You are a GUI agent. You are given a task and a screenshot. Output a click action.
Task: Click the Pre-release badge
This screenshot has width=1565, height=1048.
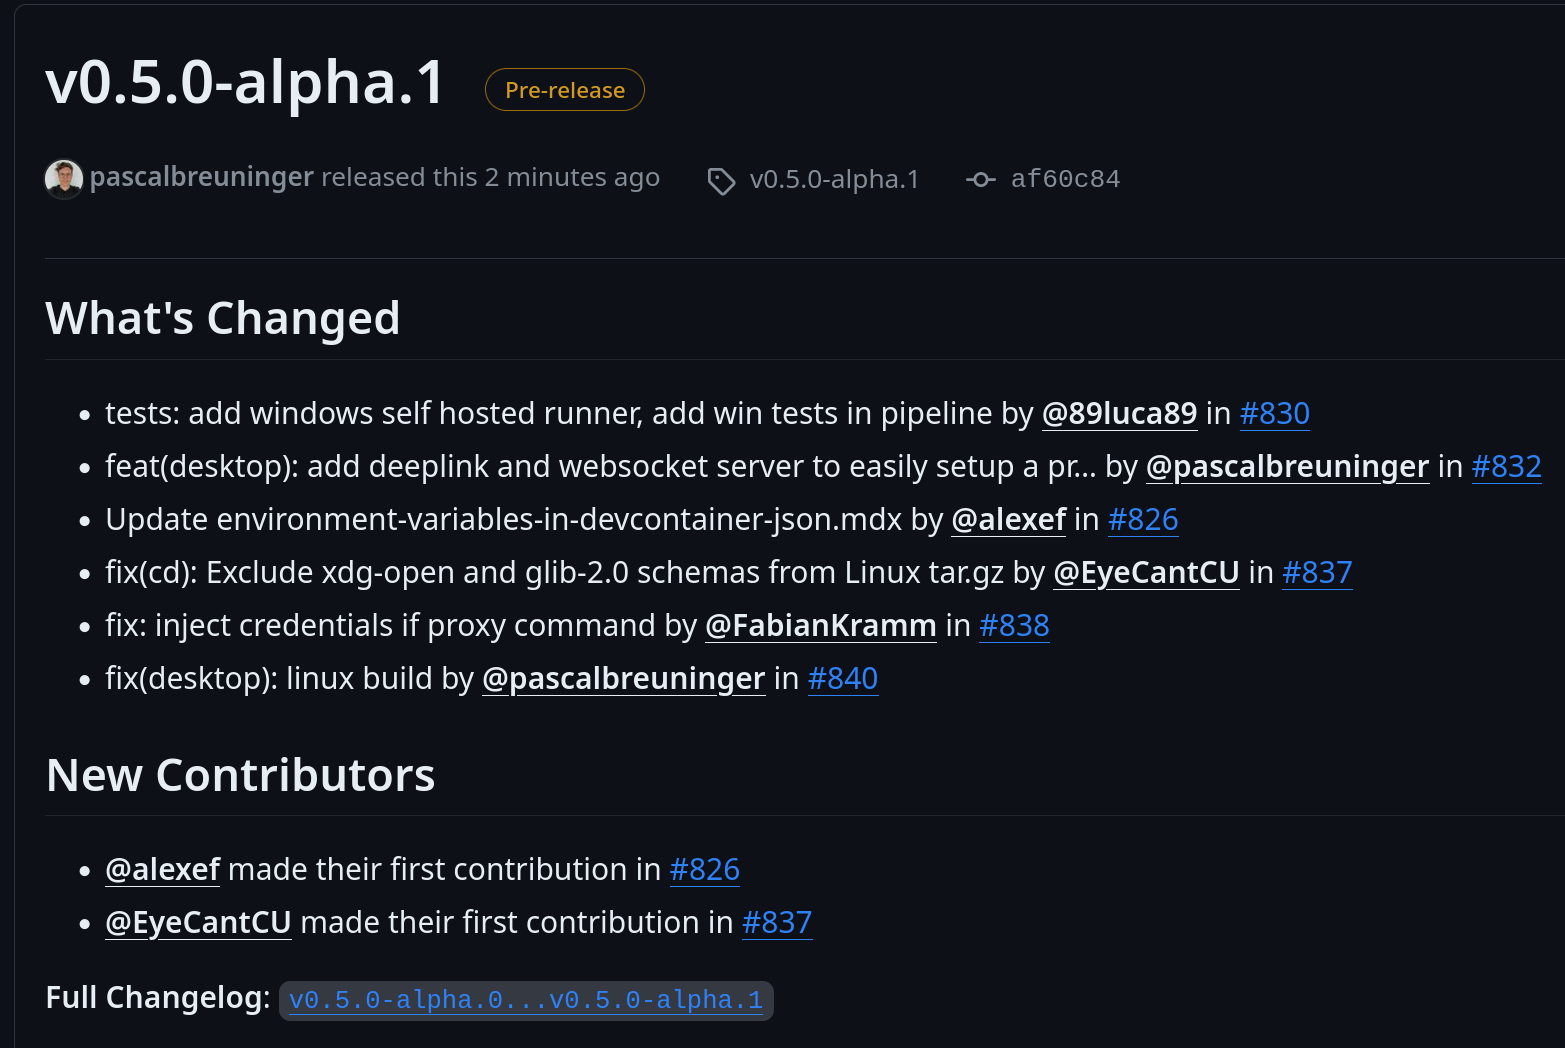point(564,90)
